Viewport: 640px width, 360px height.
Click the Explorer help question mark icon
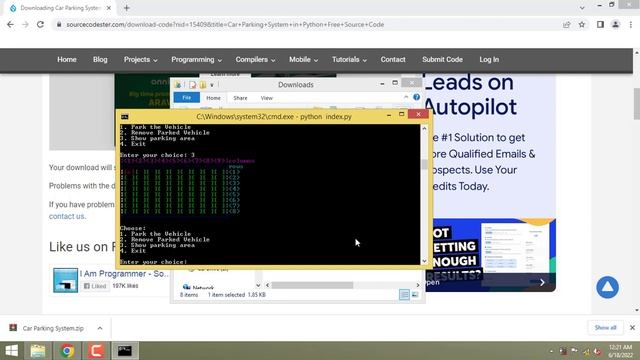416,97
